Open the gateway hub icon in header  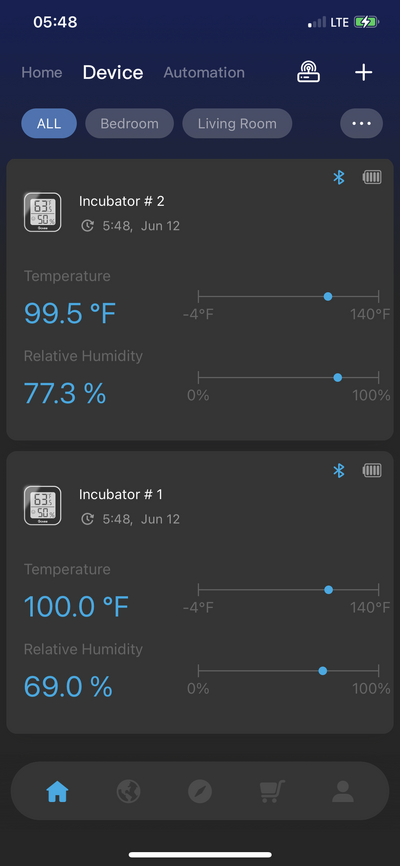click(309, 72)
